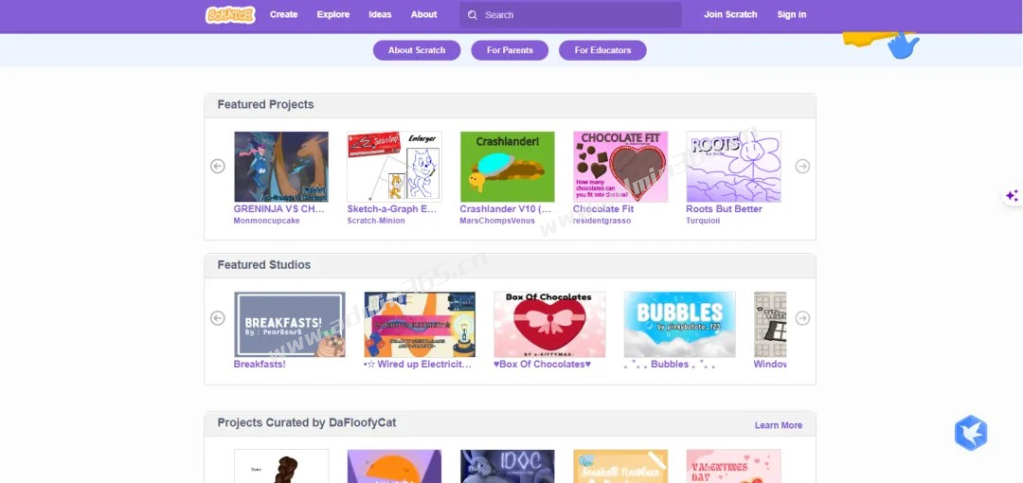Open the Crashlander V10 project thumbnail
The image size is (1023, 483).
[x=508, y=167]
